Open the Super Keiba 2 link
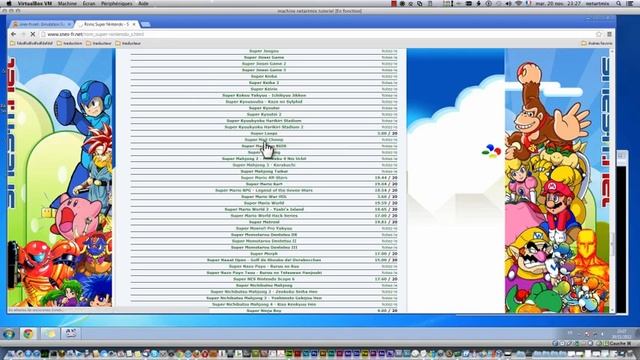Viewport: 640px width, 360px height. [x=264, y=82]
